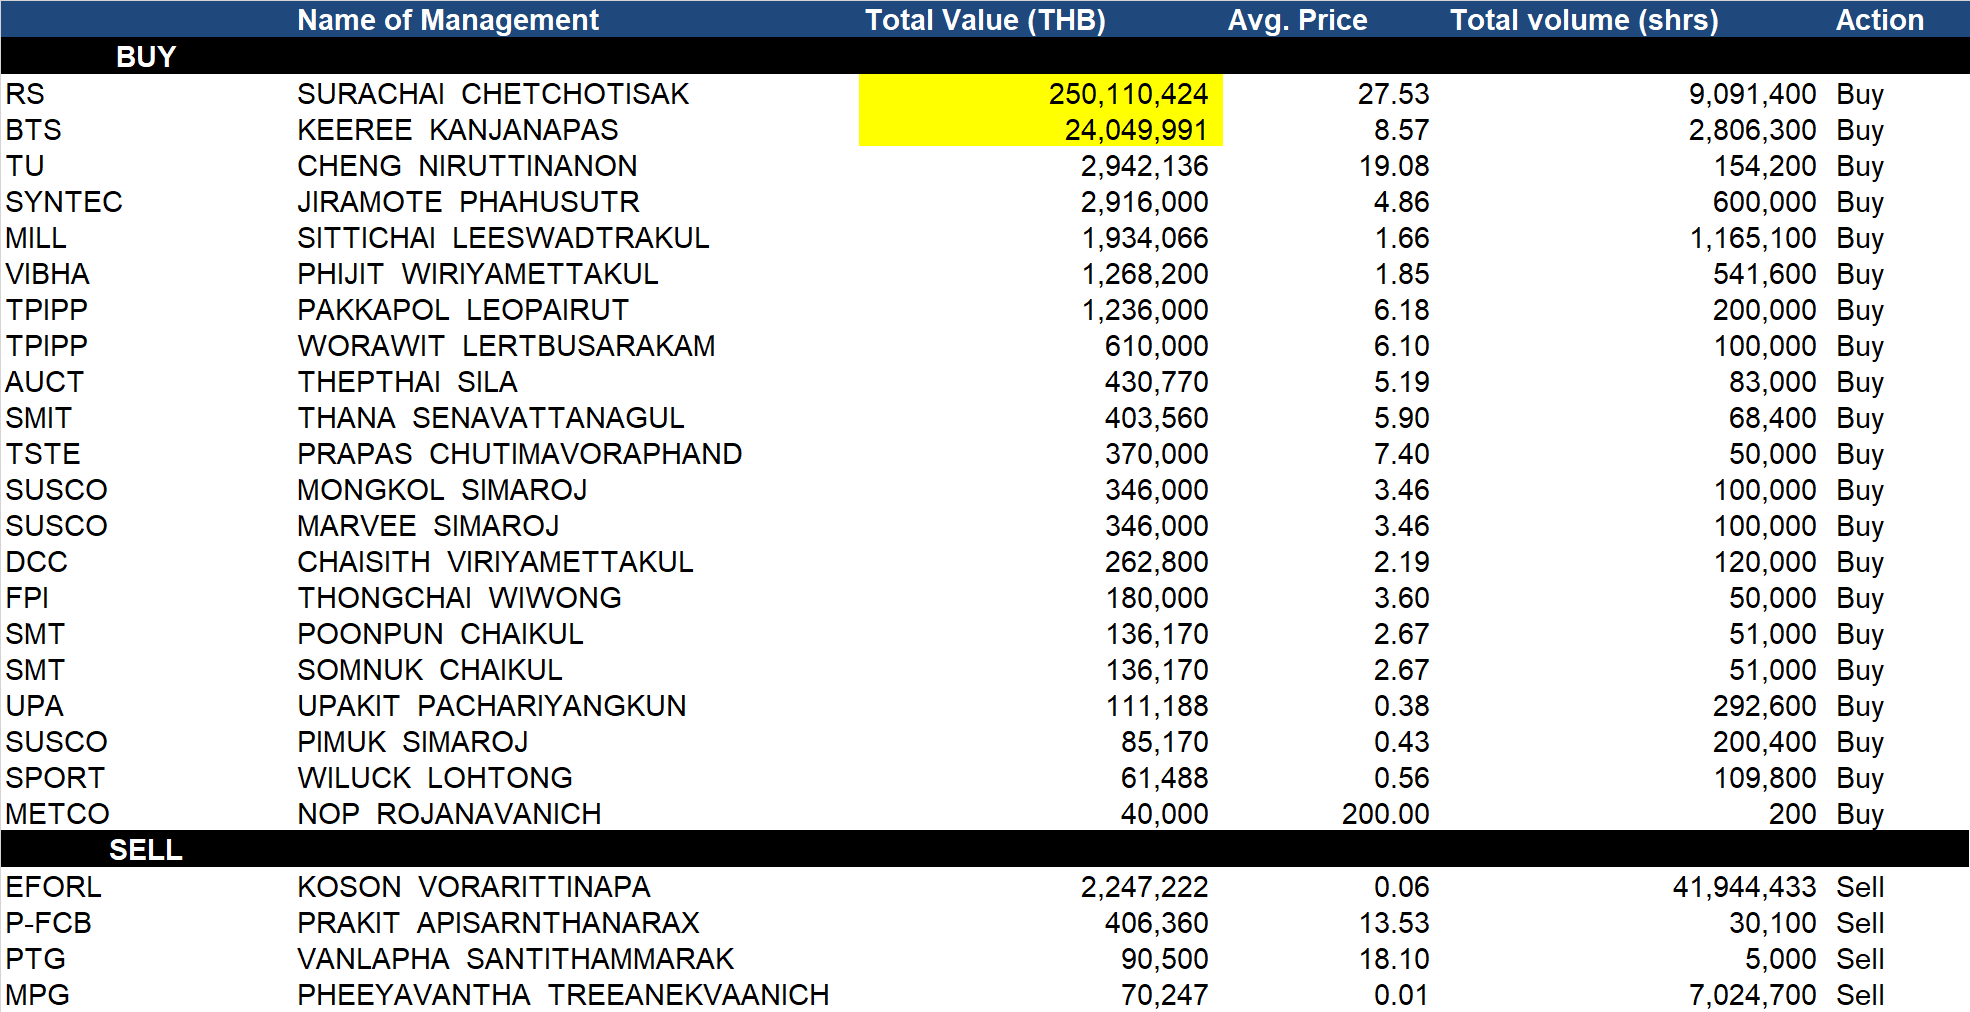
Task: Select name PHEEYAVANTHA TREEANEKVAANICH
Action: 563,995
